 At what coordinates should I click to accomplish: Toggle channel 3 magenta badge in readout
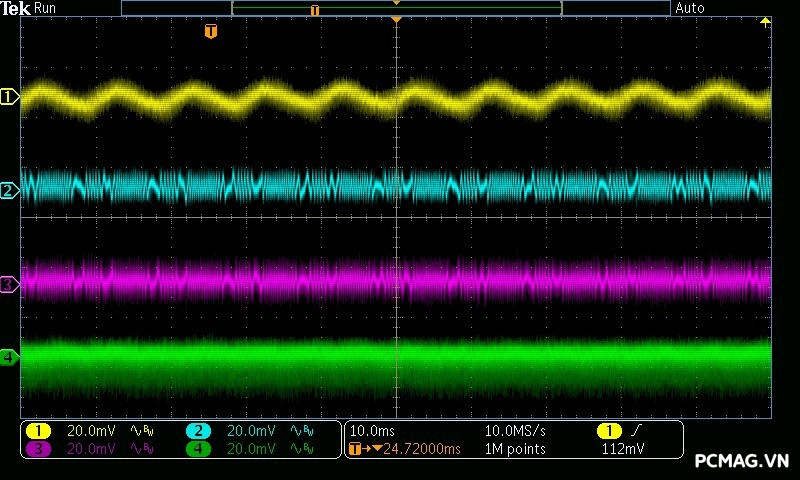click(38, 449)
